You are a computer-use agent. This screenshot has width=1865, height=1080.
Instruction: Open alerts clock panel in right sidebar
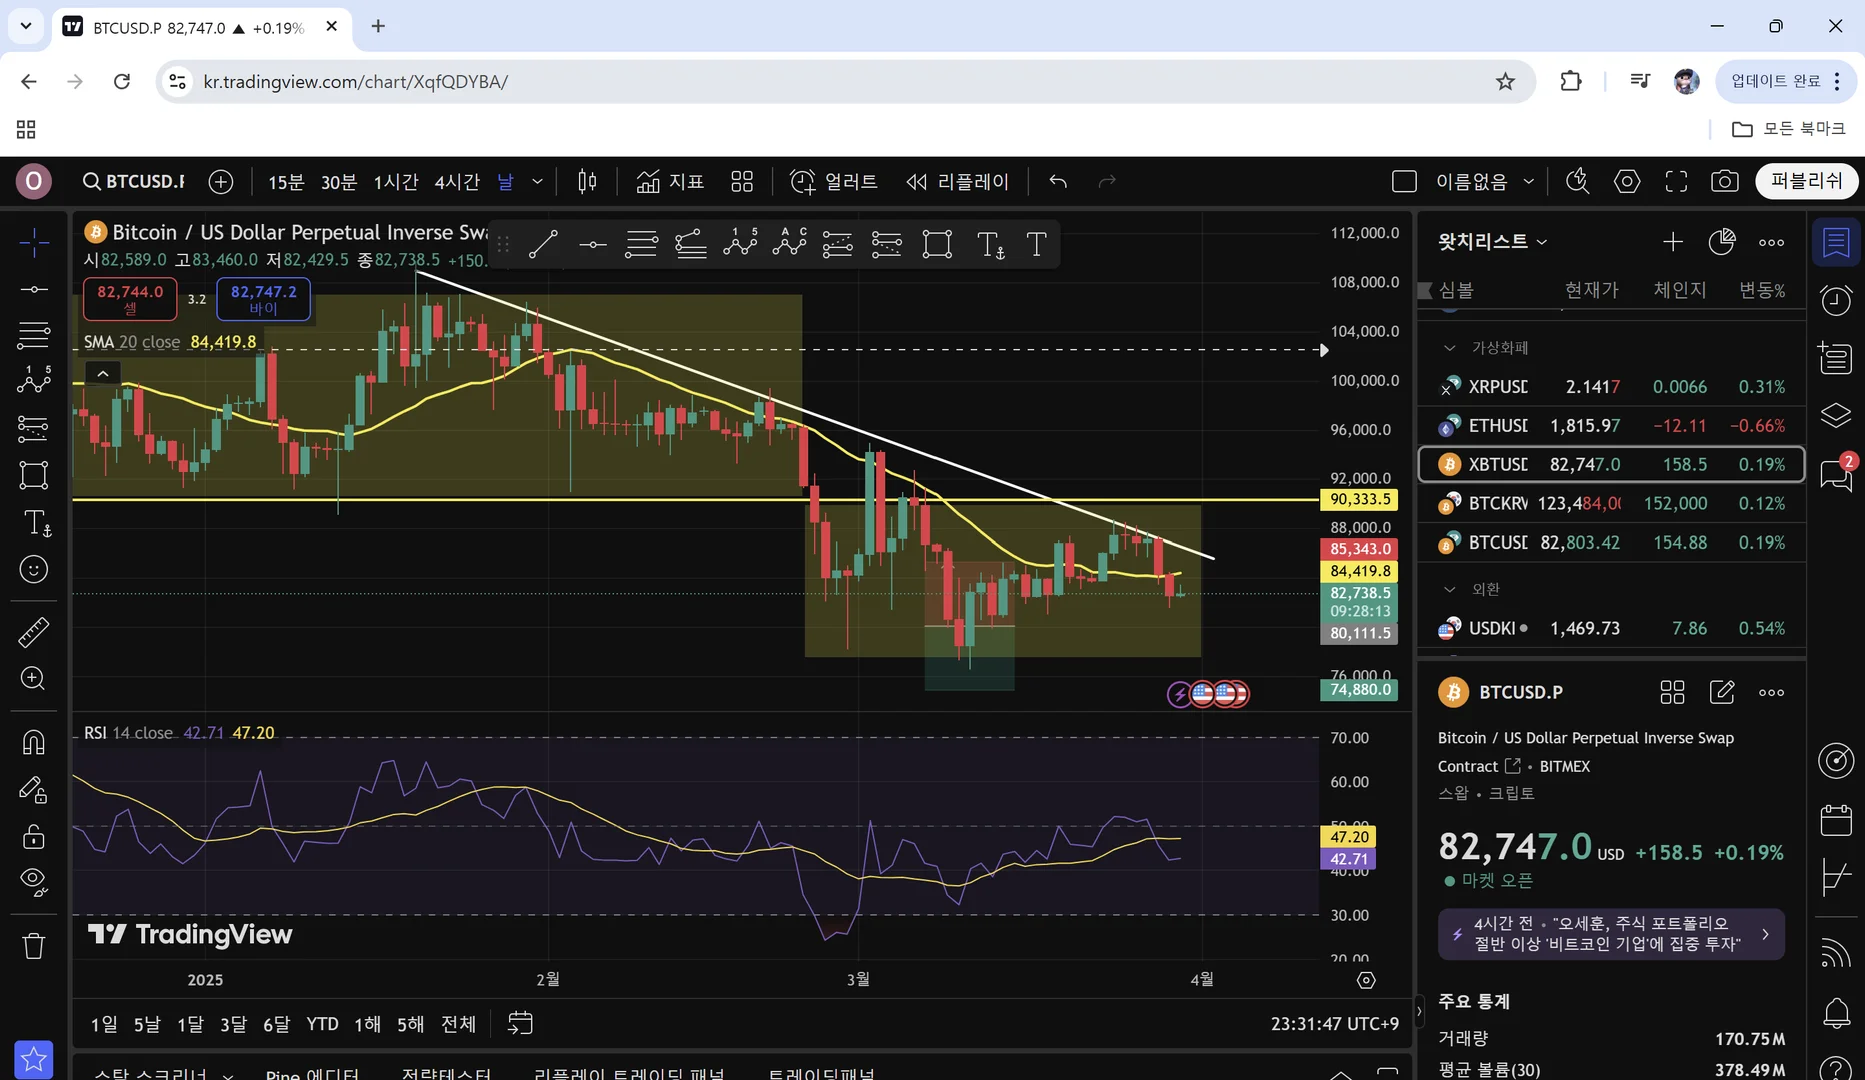1836,300
